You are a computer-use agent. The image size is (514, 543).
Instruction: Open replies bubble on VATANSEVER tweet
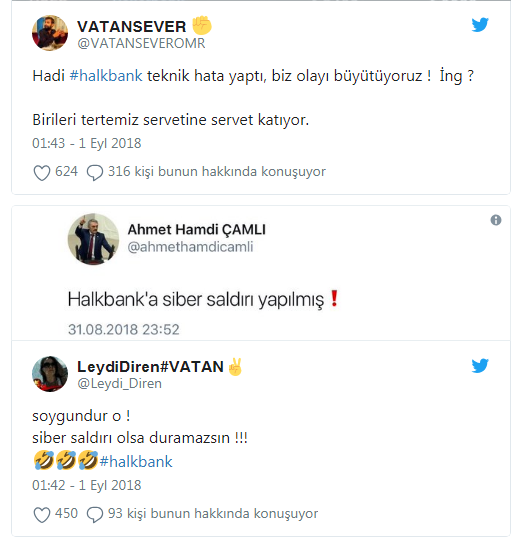95,173
